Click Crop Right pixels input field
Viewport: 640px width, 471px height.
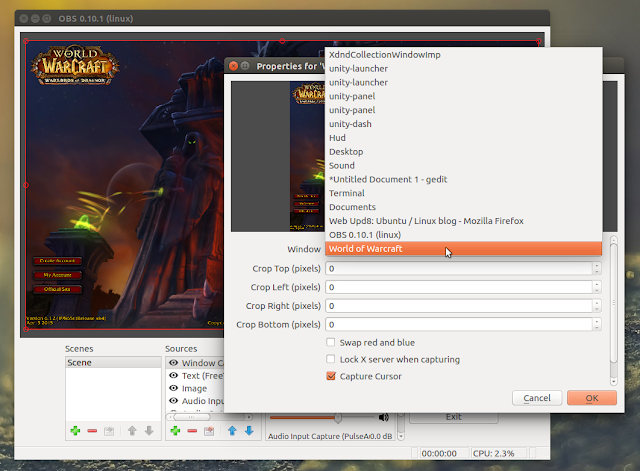click(x=459, y=306)
